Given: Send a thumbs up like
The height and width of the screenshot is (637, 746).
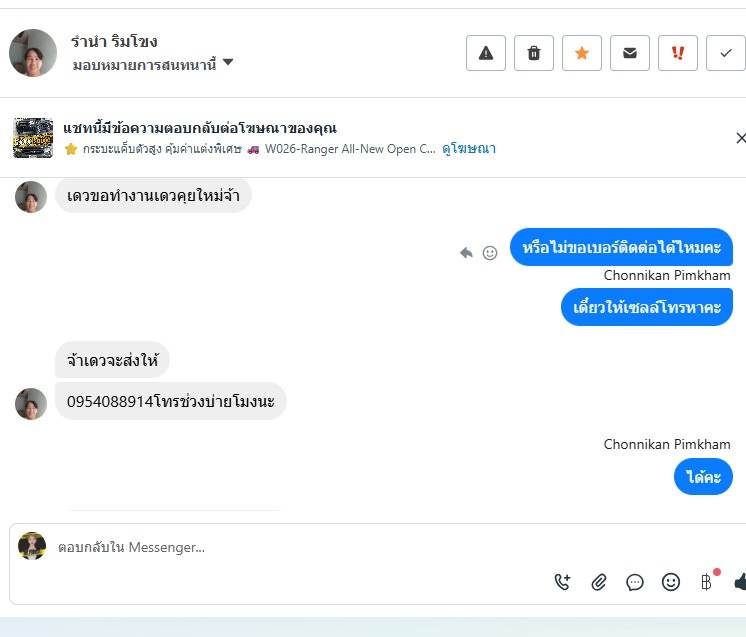Looking at the screenshot, I should [740, 581].
